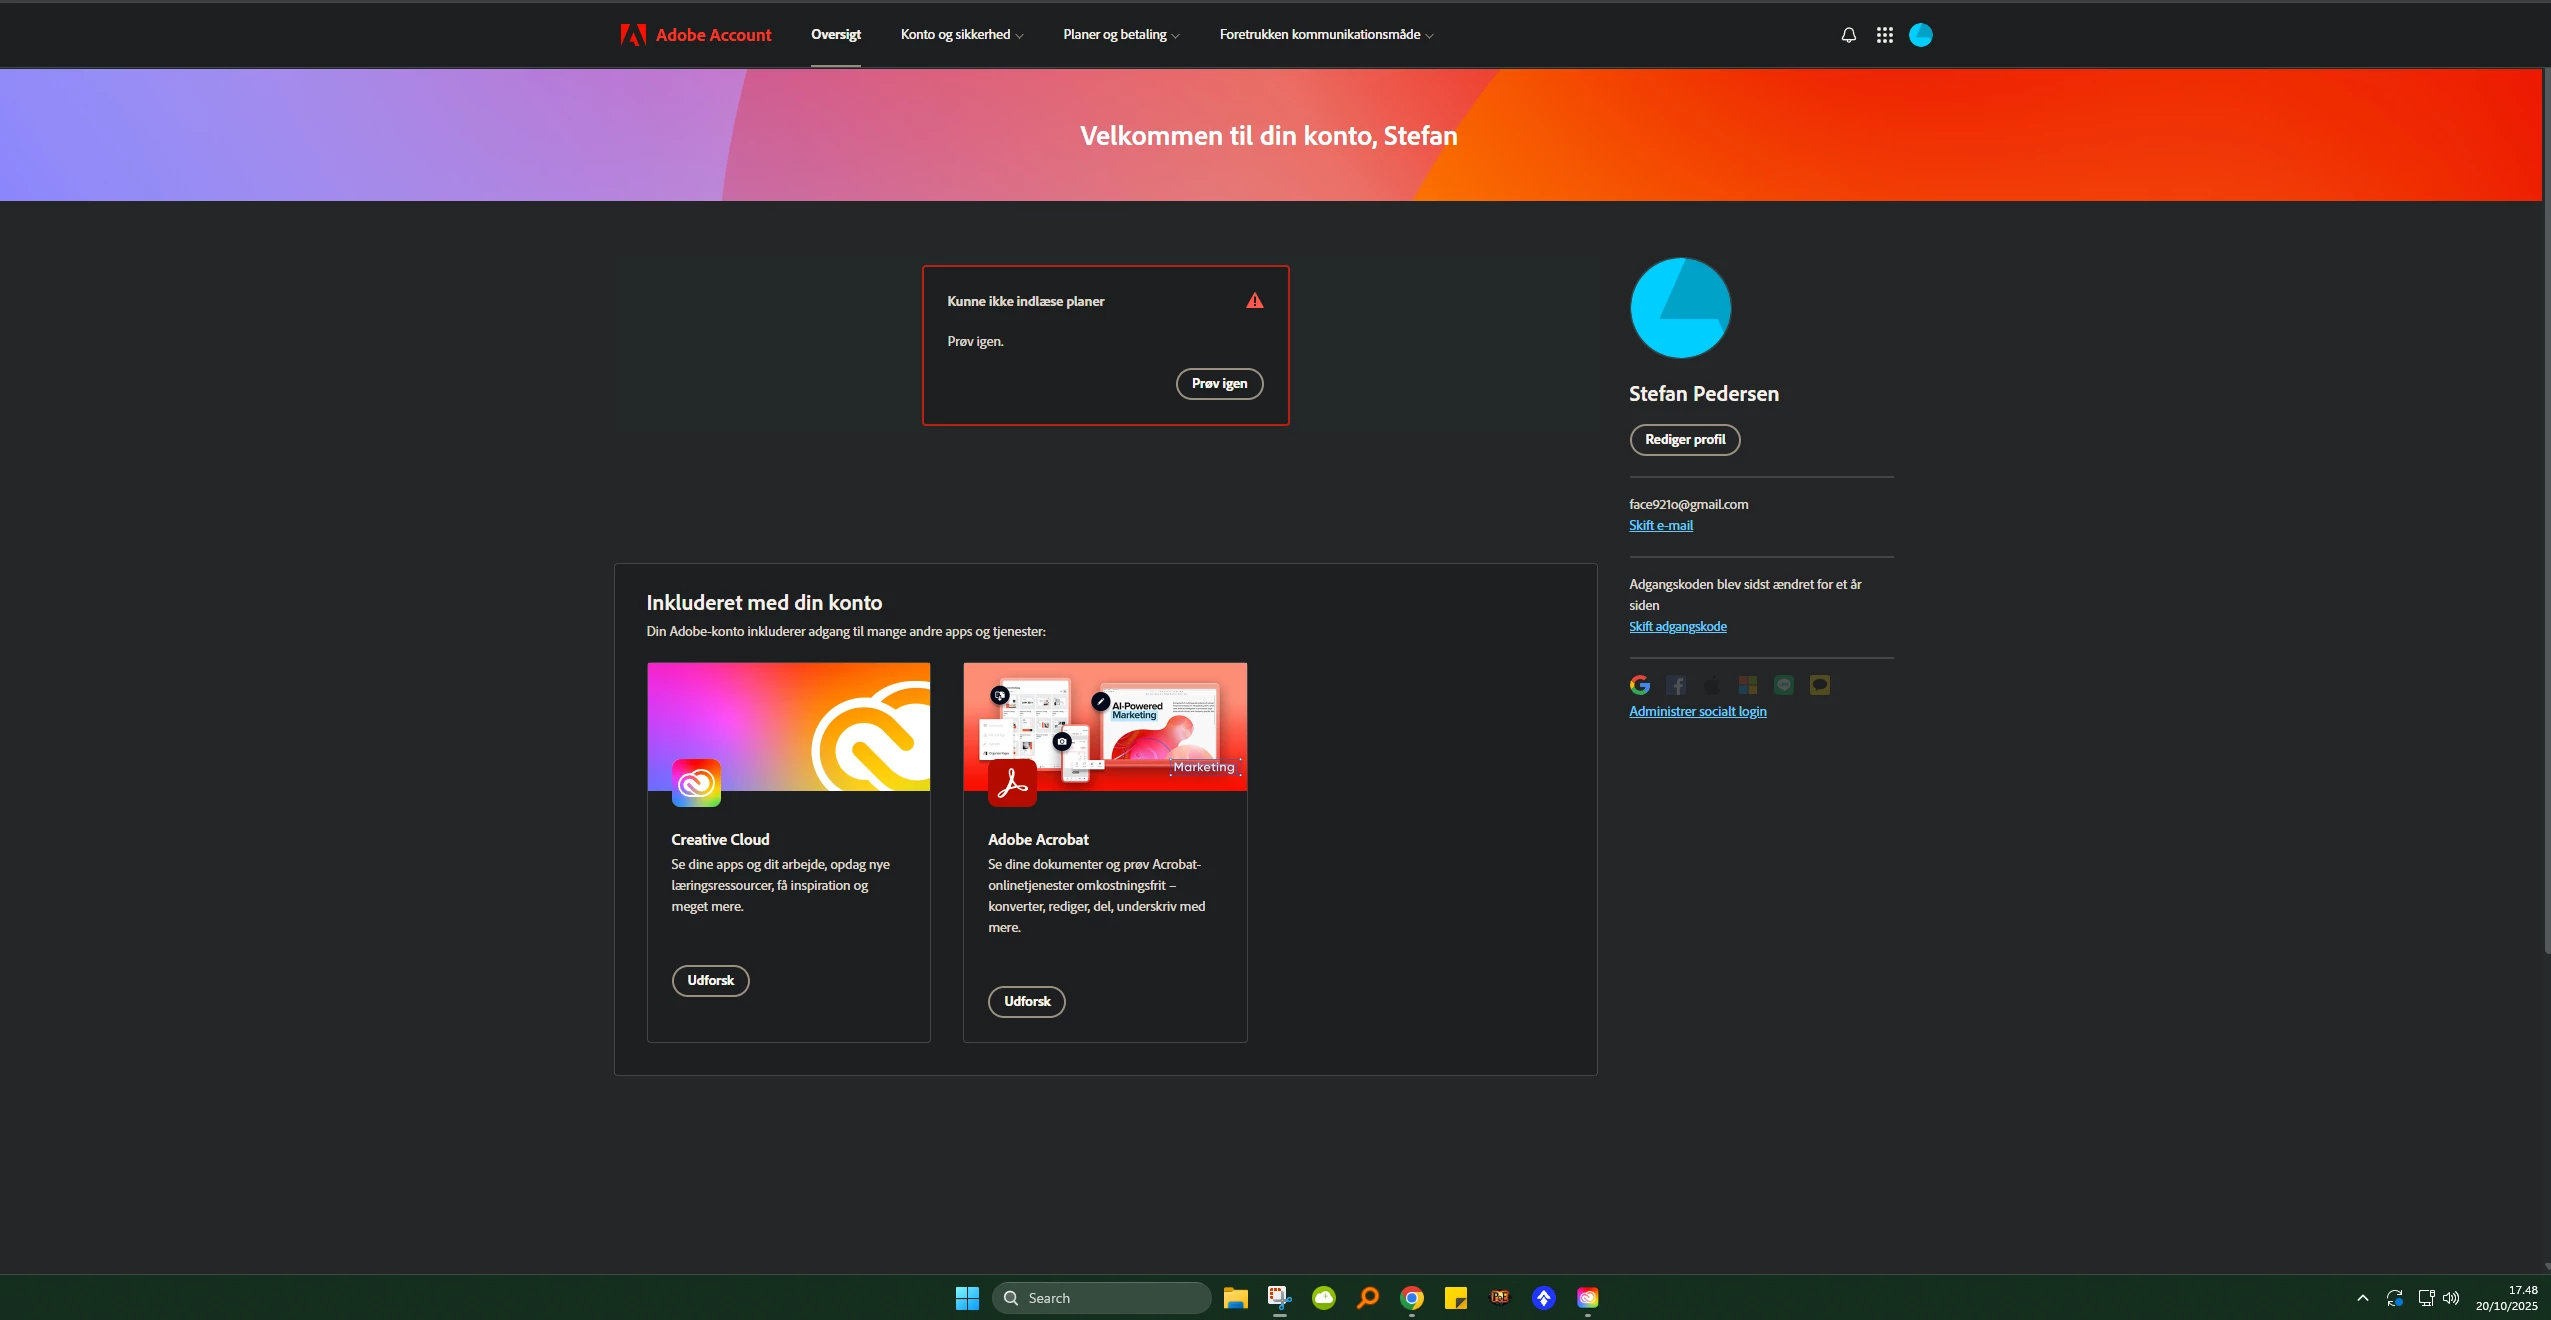Click the Facebook social login icon
The image size is (2551, 1320).
click(1676, 685)
